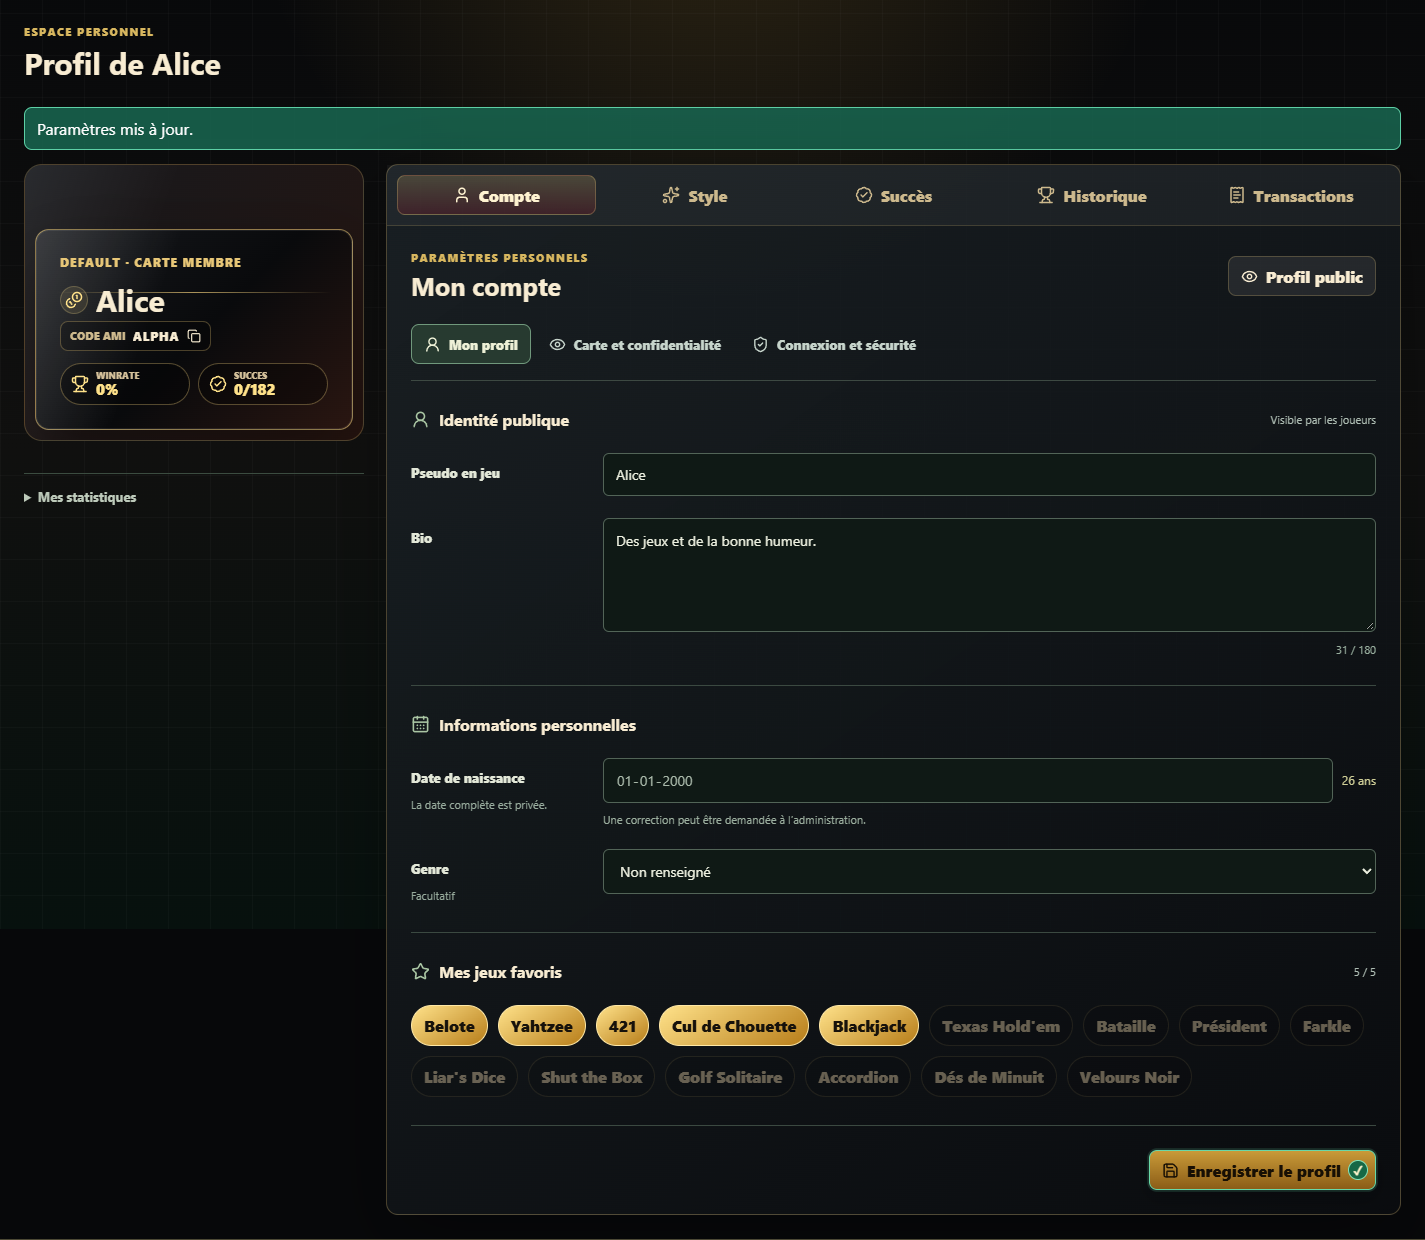The width and height of the screenshot is (1425, 1240).
Task: Click the star icon beside Mes jeux favoris
Action: pos(421,971)
